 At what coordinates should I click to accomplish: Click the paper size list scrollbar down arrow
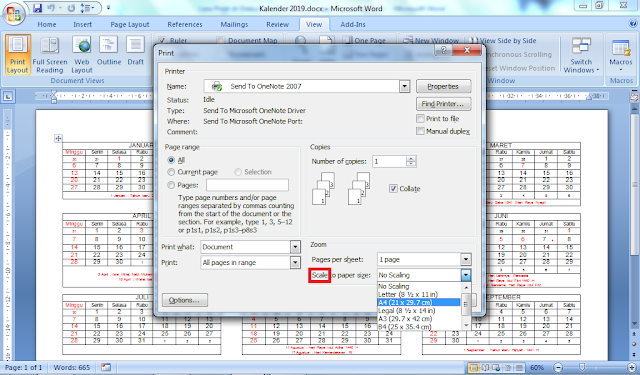point(466,325)
